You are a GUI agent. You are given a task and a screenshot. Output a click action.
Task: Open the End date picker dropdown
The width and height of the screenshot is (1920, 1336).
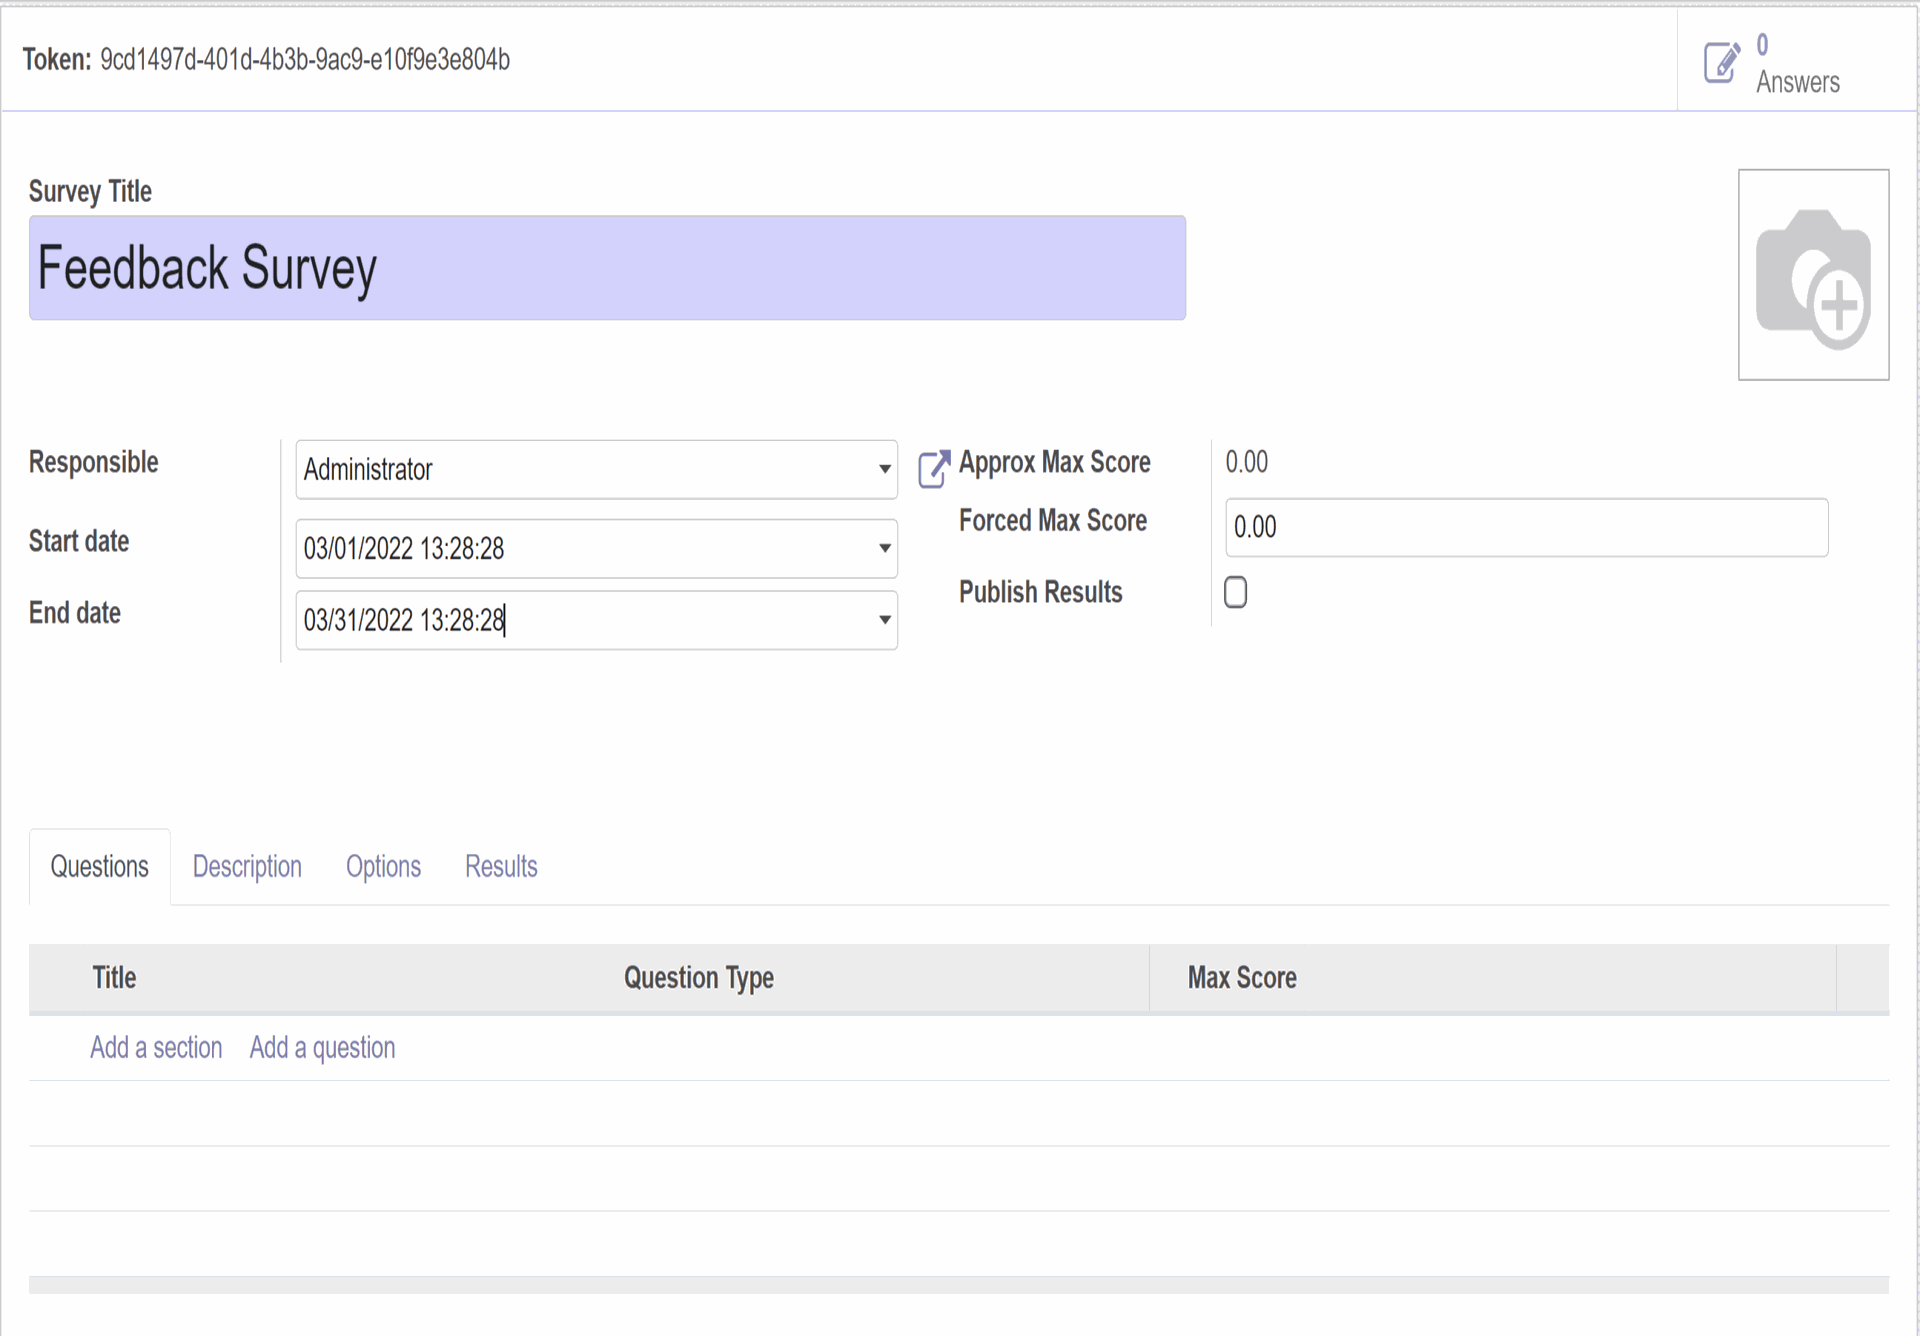pyautogui.click(x=884, y=620)
